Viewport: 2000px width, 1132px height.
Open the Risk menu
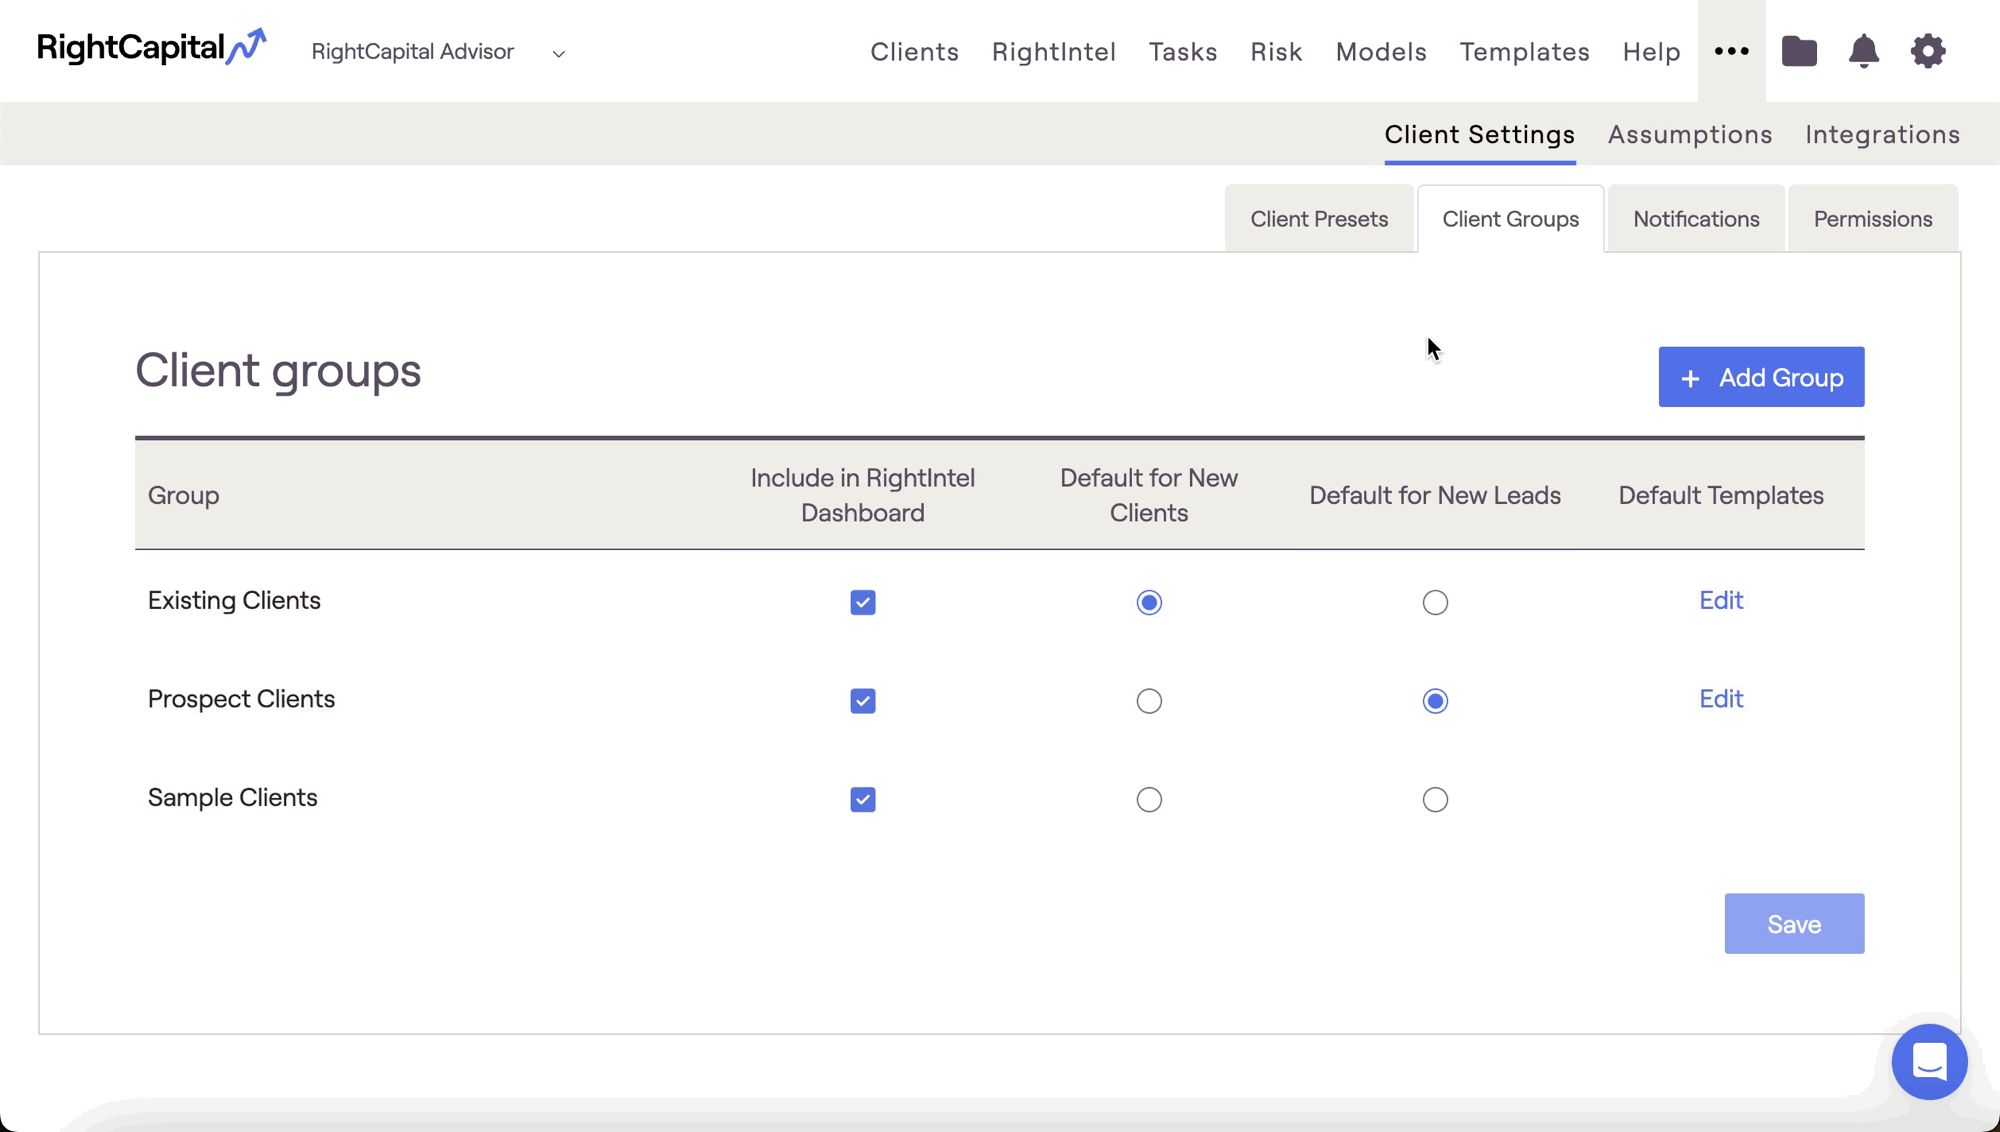[x=1276, y=51]
